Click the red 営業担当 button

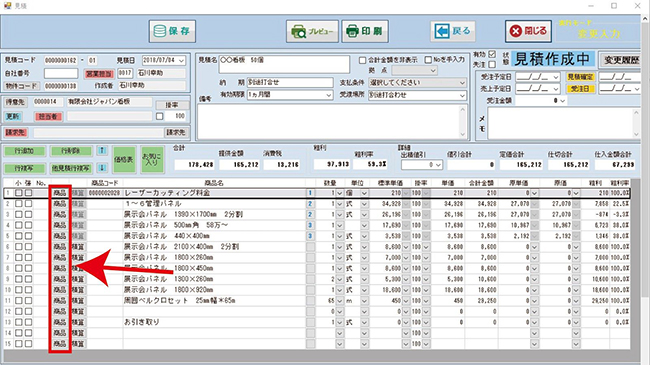tap(99, 74)
